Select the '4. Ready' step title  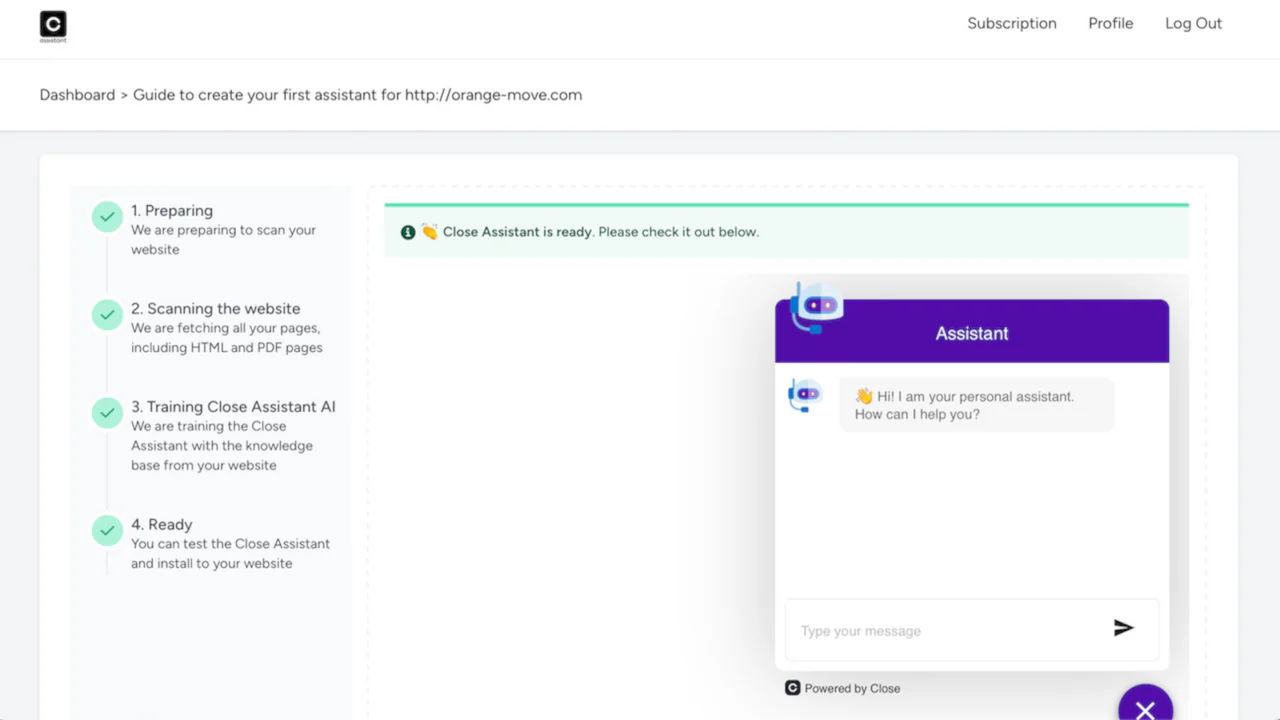162,525
